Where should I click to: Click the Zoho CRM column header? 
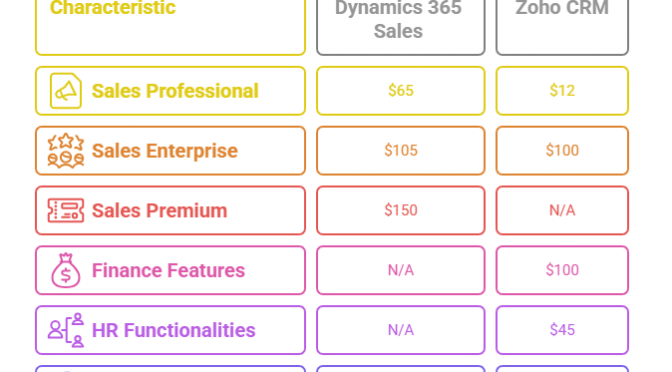point(562,26)
